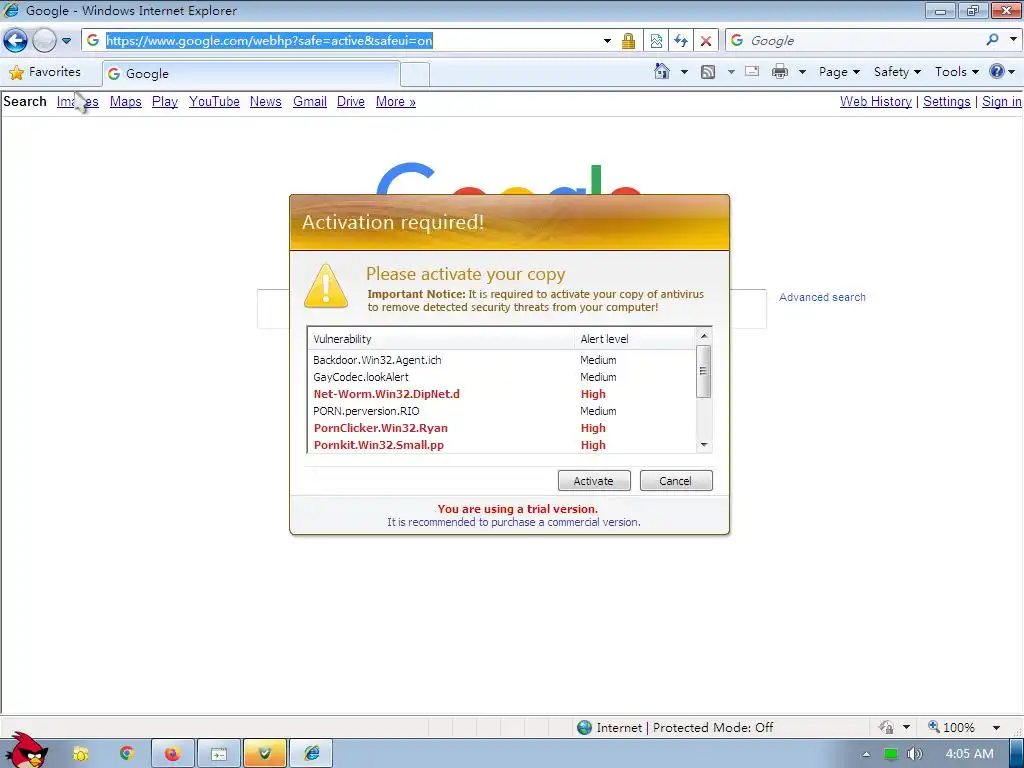Click the yellow folder taskbar icon
1024x768 pixels.
pos(80,754)
